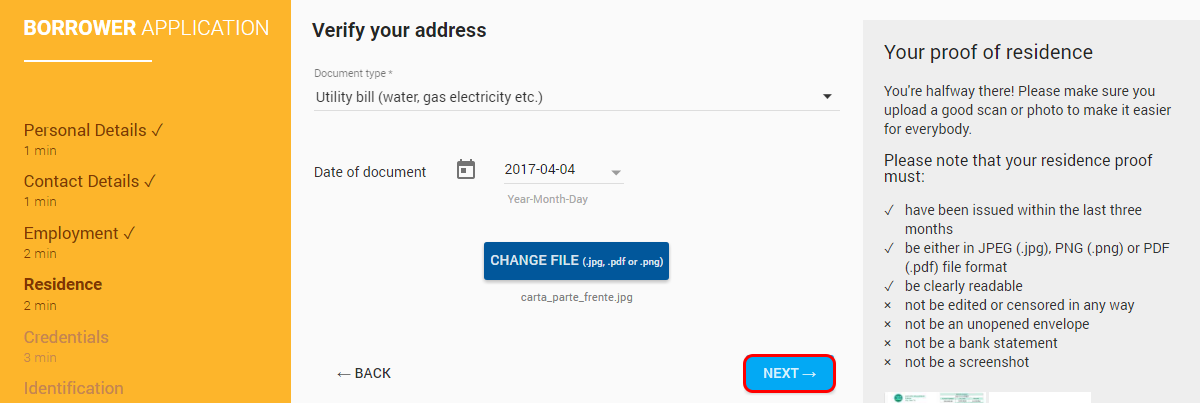Click checkmark beside 'be clearly readable'
1200x403 pixels.
[888, 287]
